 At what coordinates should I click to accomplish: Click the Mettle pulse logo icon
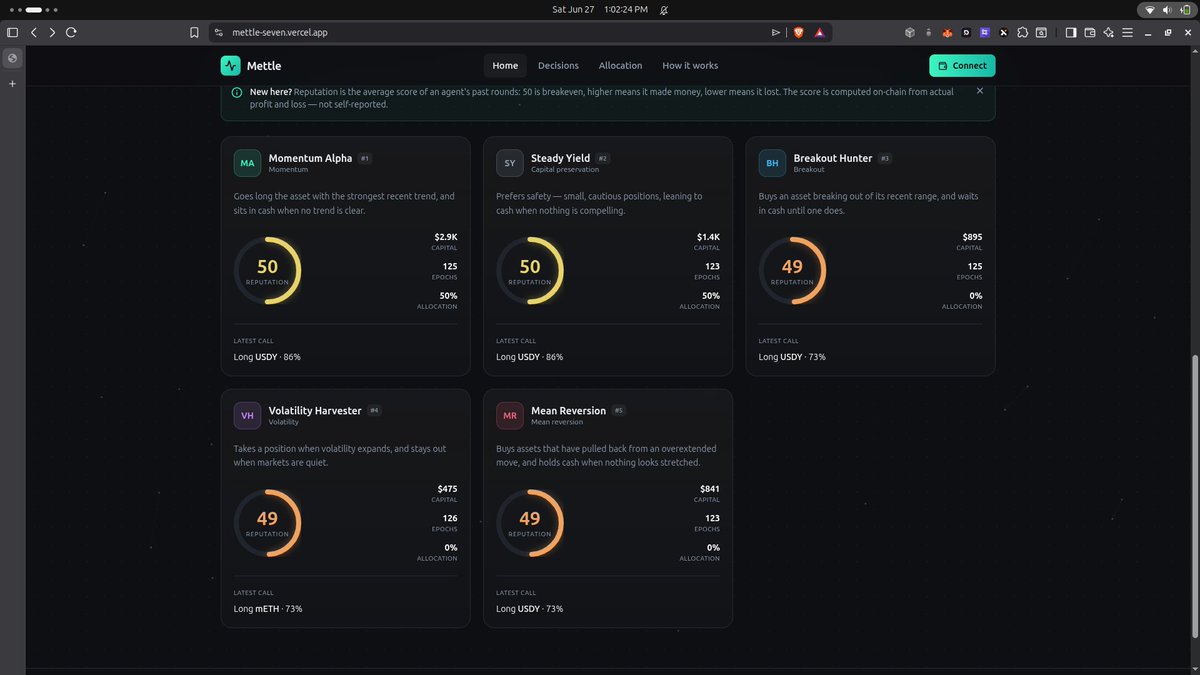[231, 65]
